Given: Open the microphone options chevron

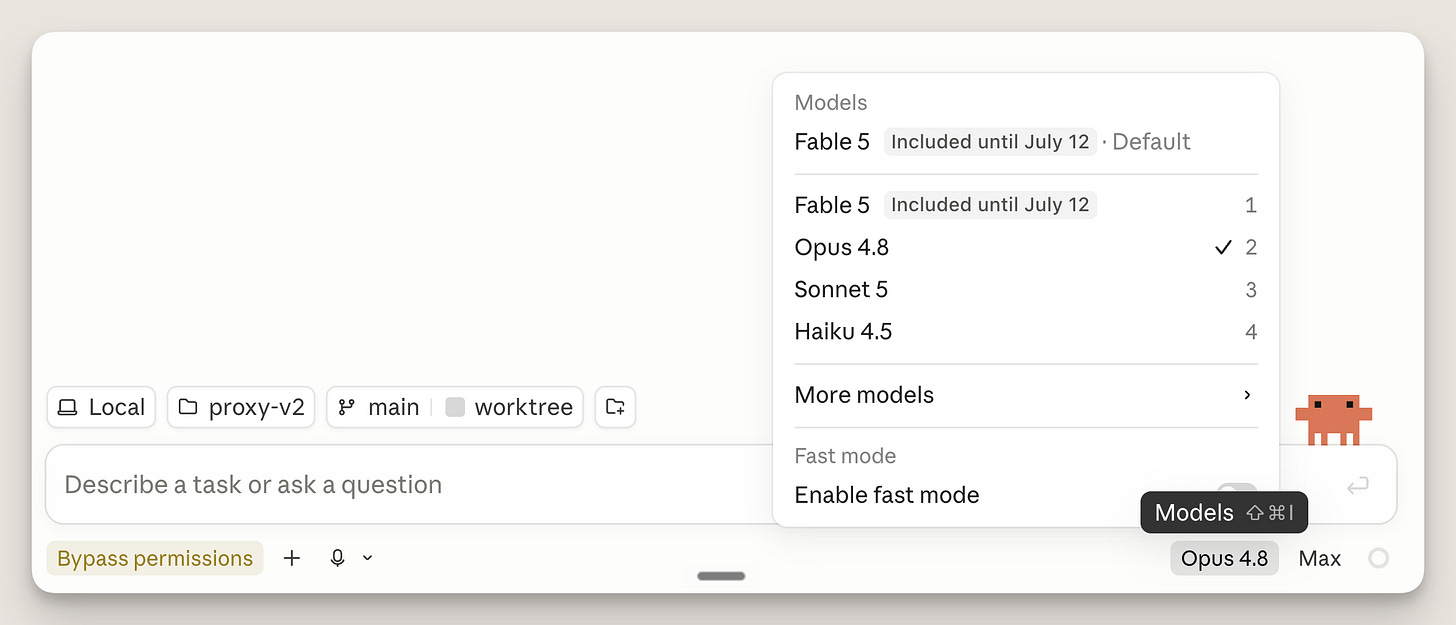Looking at the screenshot, I should coord(367,558).
